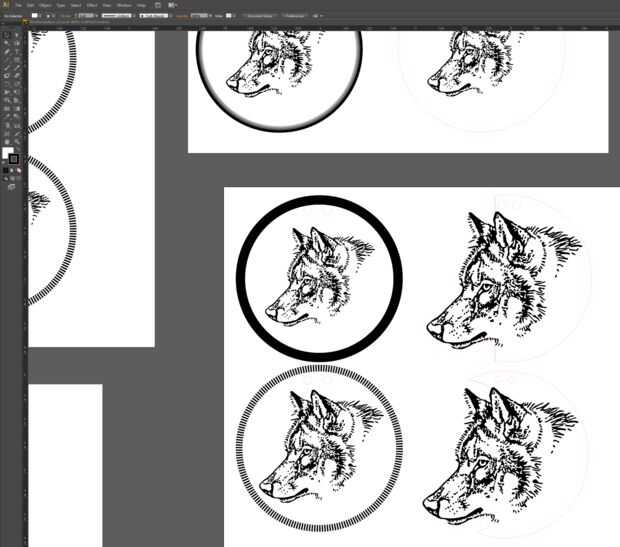Viewport: 620px width, 547px height.
Task: Select the Rotate tool
Action: pos(6,83)
